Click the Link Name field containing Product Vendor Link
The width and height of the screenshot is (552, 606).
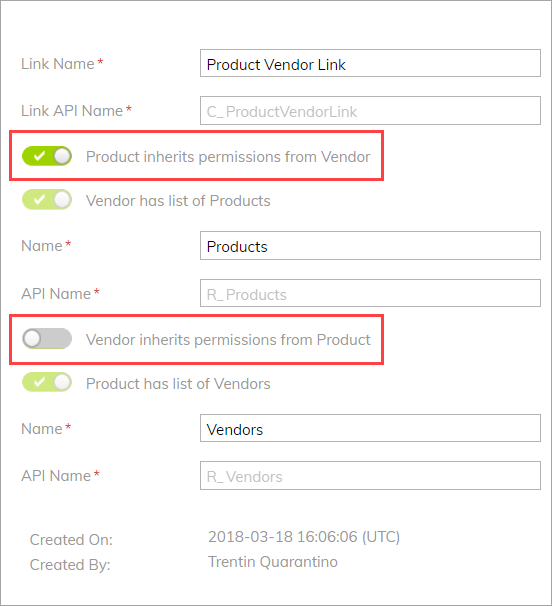pos(370,63)
